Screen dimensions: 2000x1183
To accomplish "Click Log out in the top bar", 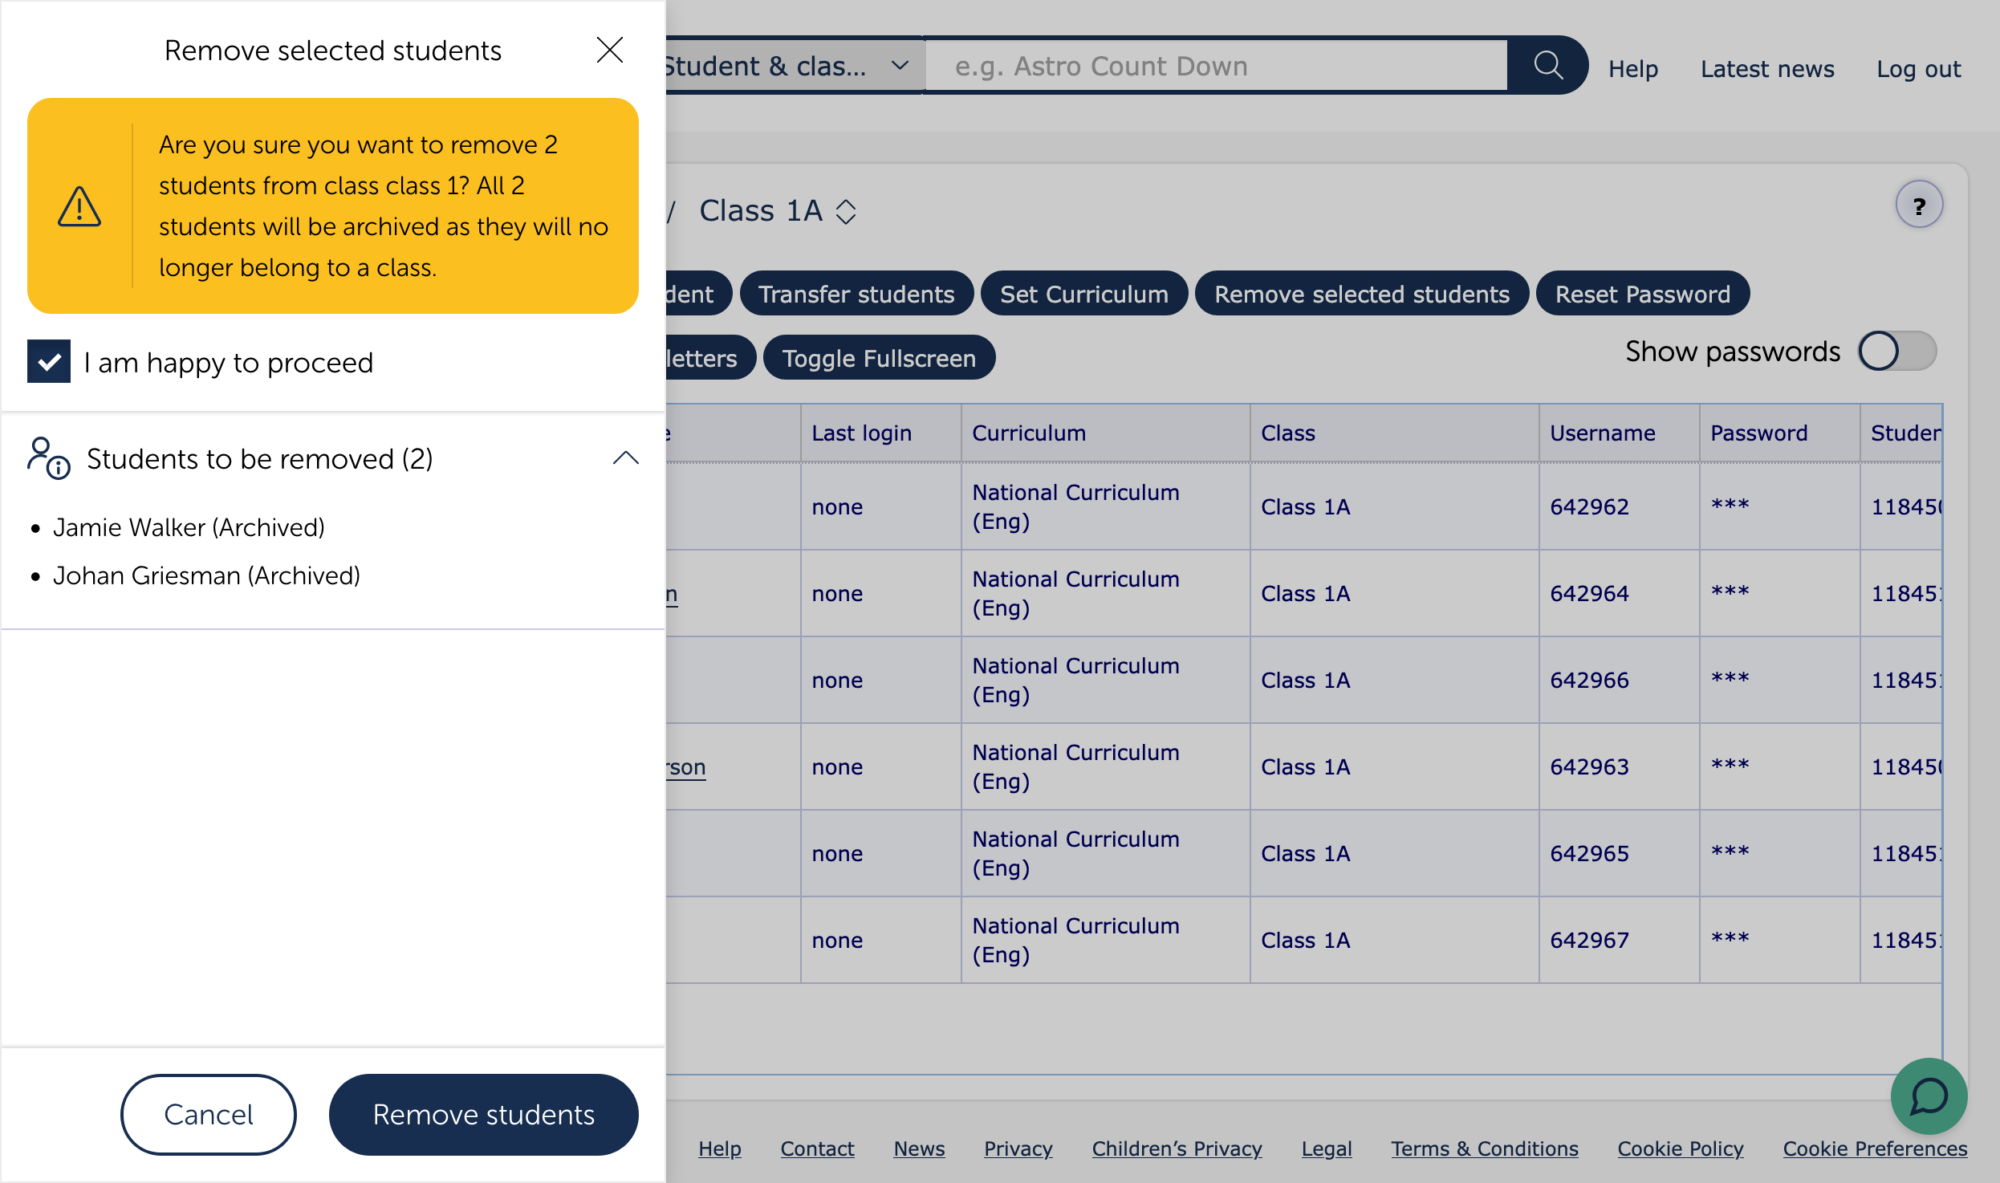I will pos(1918,69).
